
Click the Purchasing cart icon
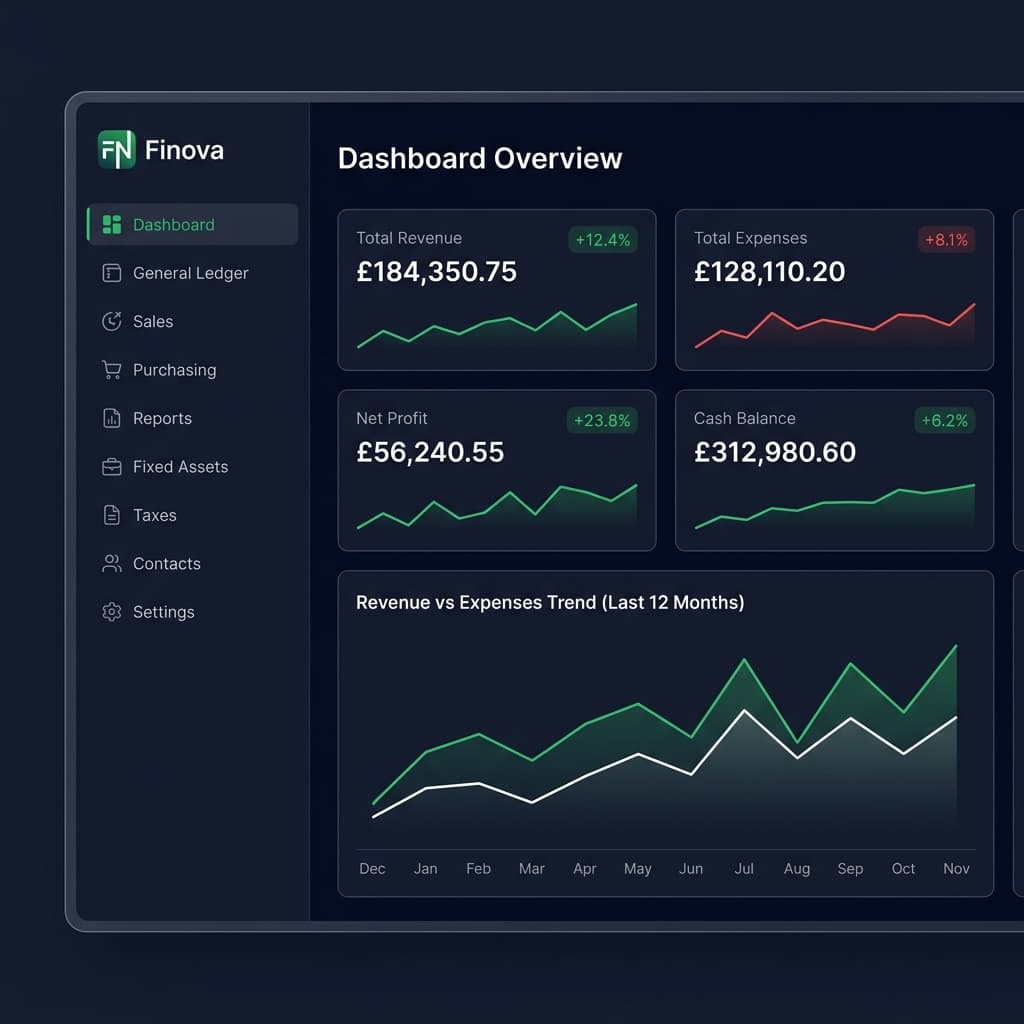(112, 370)
